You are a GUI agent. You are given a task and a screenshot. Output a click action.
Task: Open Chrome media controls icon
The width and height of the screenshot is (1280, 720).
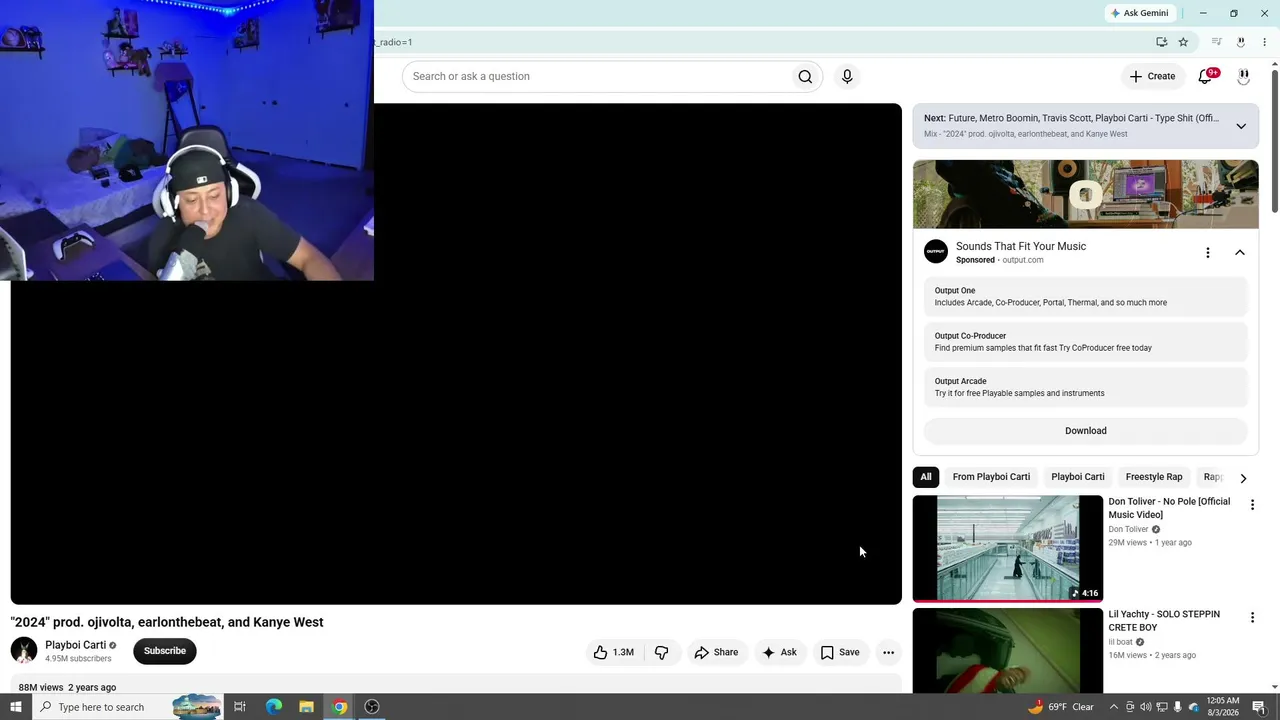click(1216, 42)
